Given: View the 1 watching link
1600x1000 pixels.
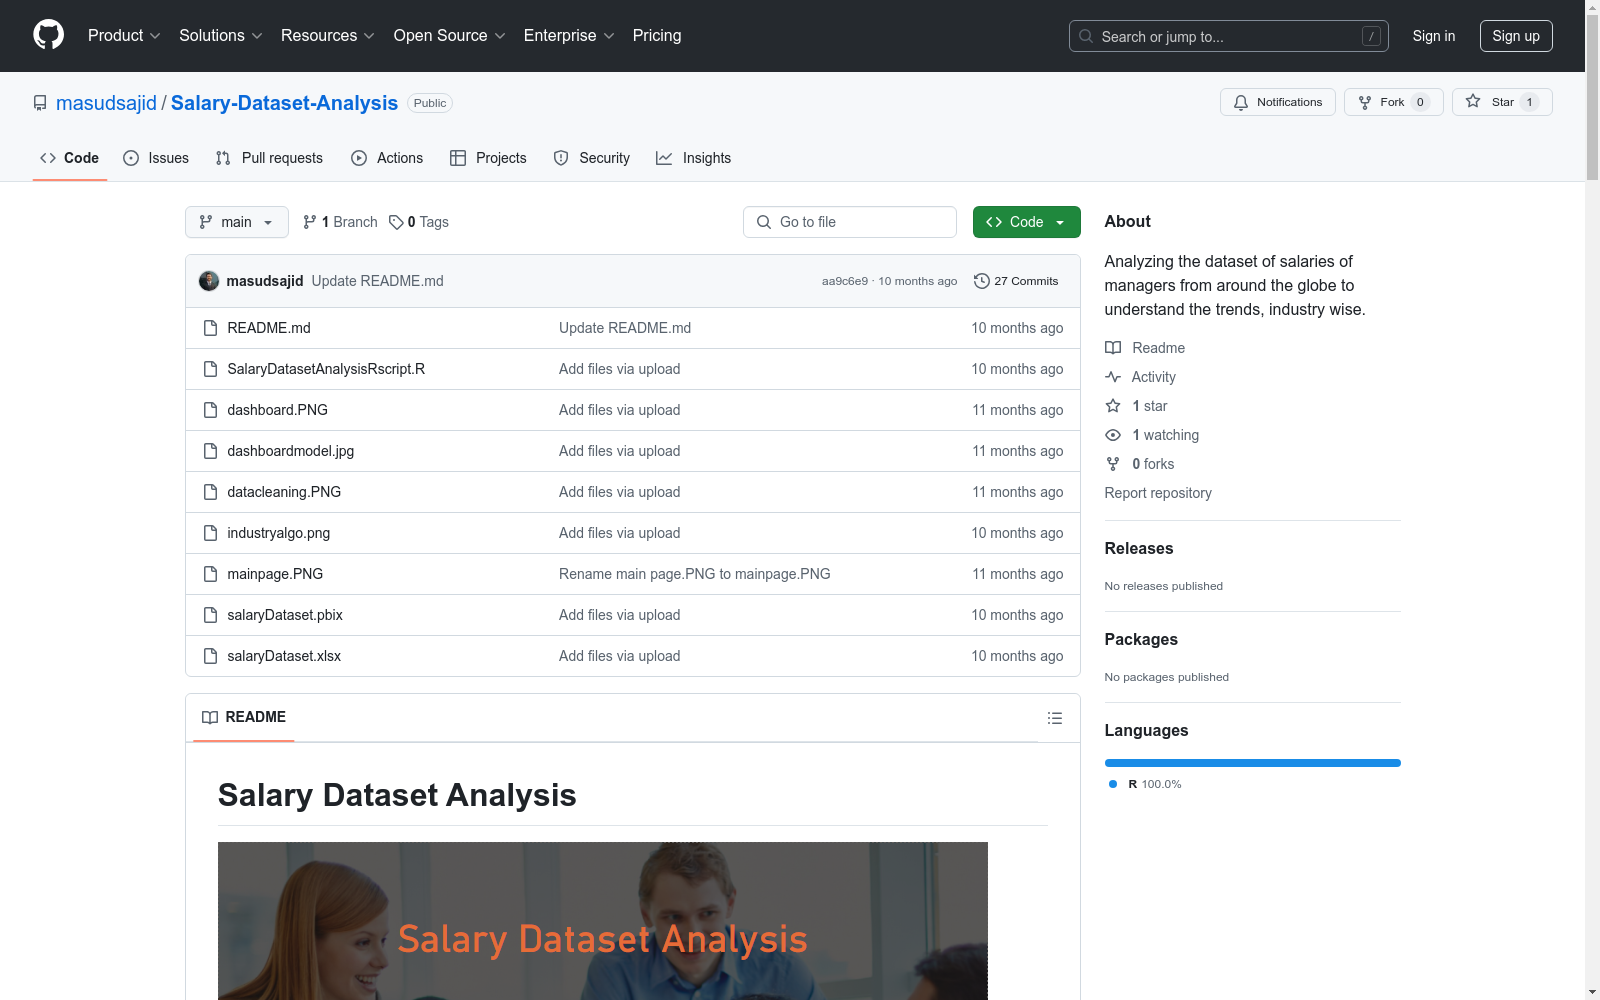Looking at the screenshot, I should coord(1152,435).
